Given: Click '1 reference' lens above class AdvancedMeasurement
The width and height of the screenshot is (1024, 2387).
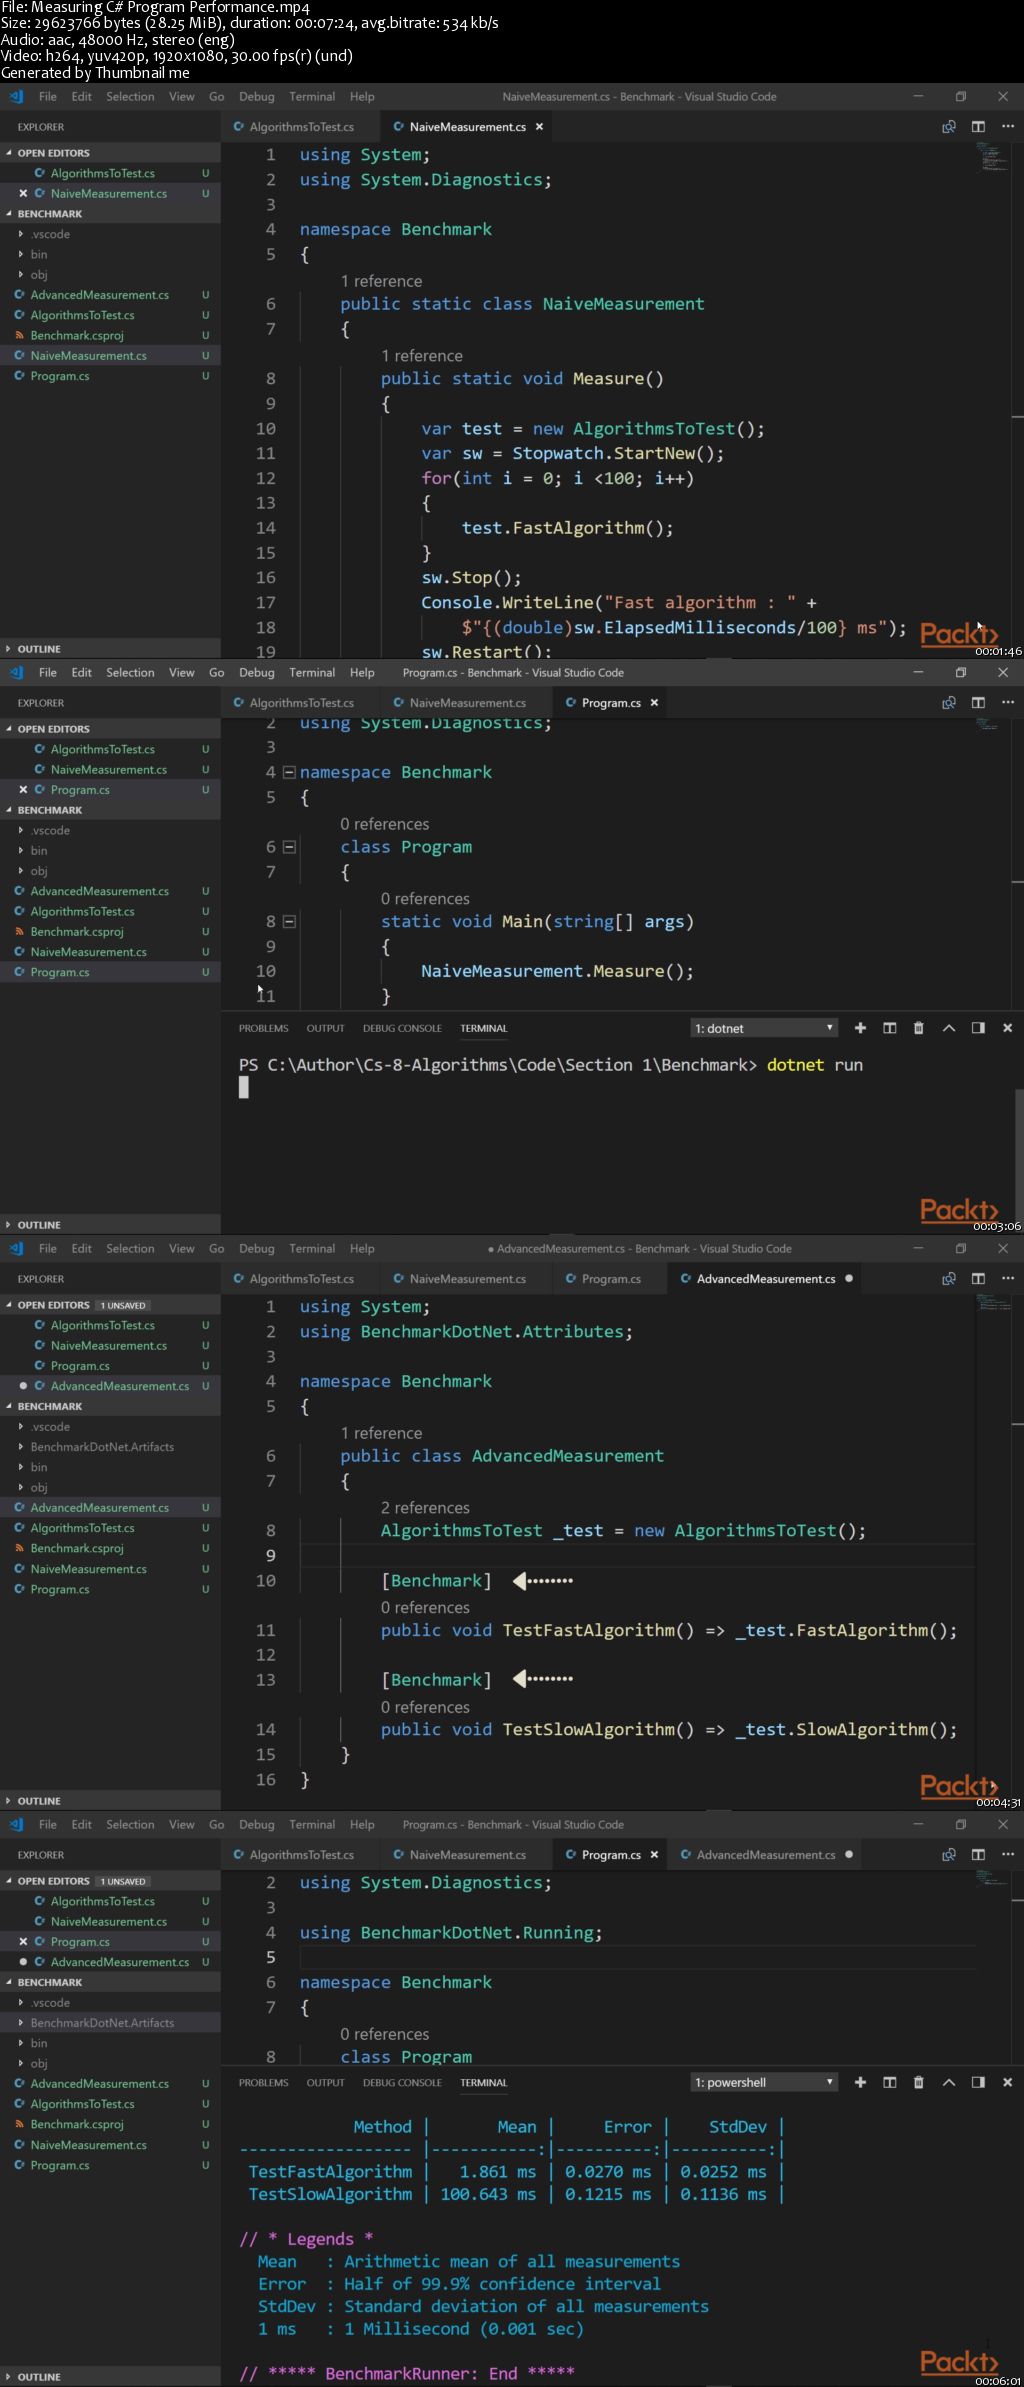Looking at the screenshot, I should [x=381, y=1433].
